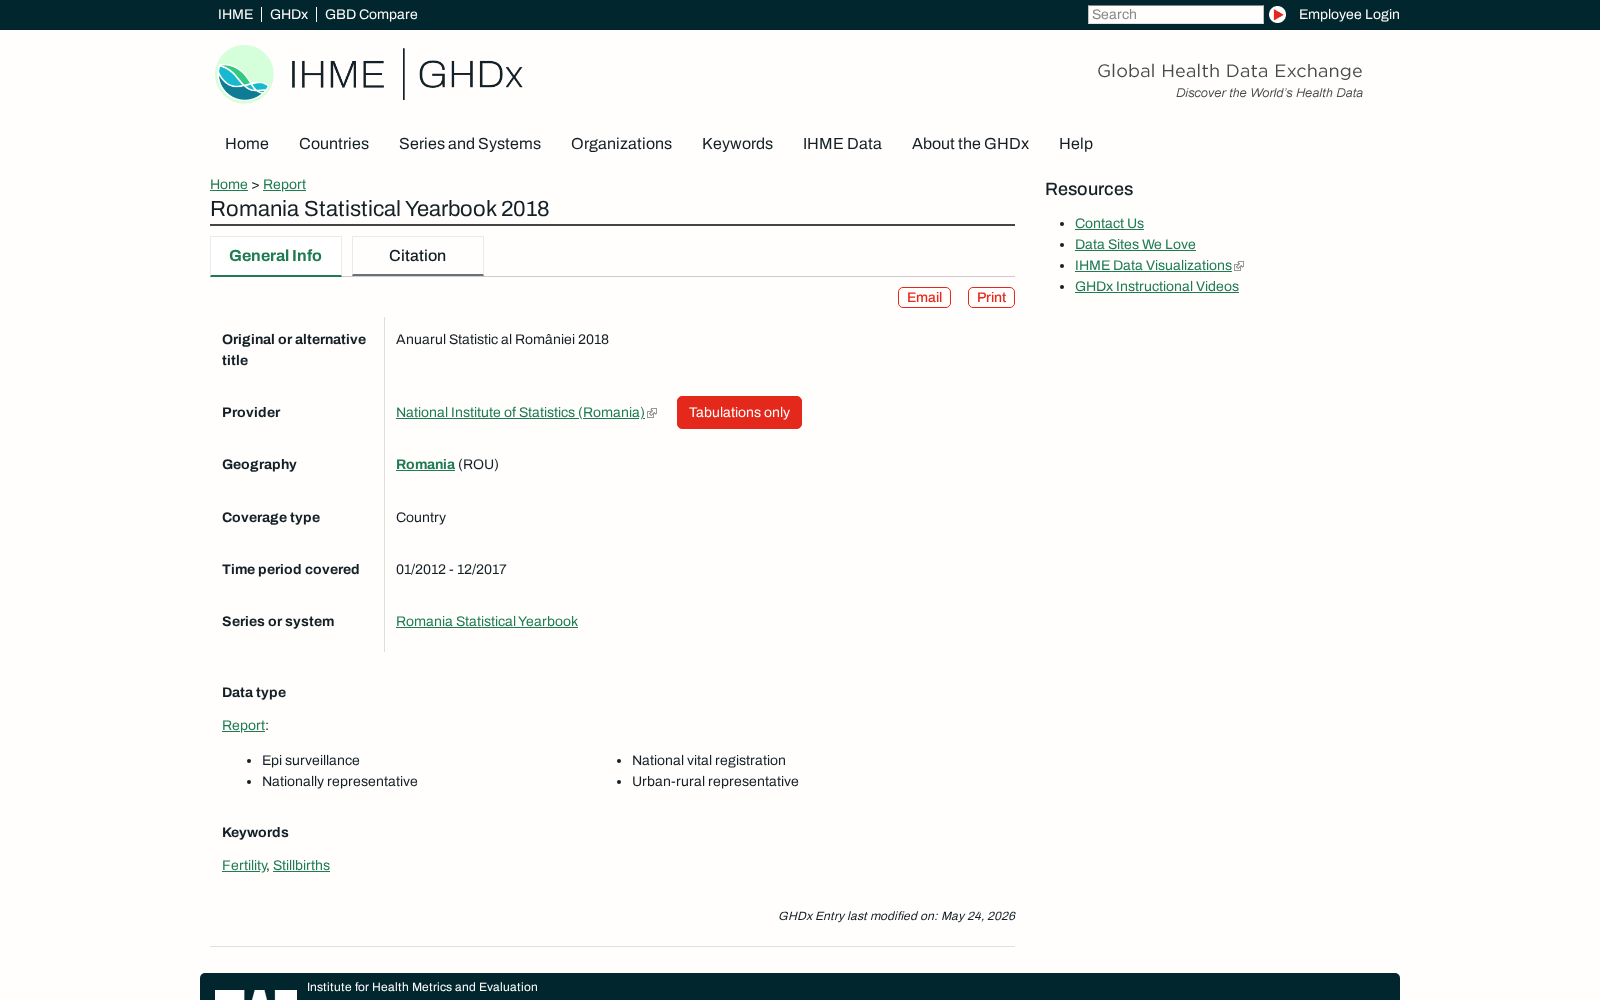Open Employee Login

pyautogui.click(x=1349, y=14)
